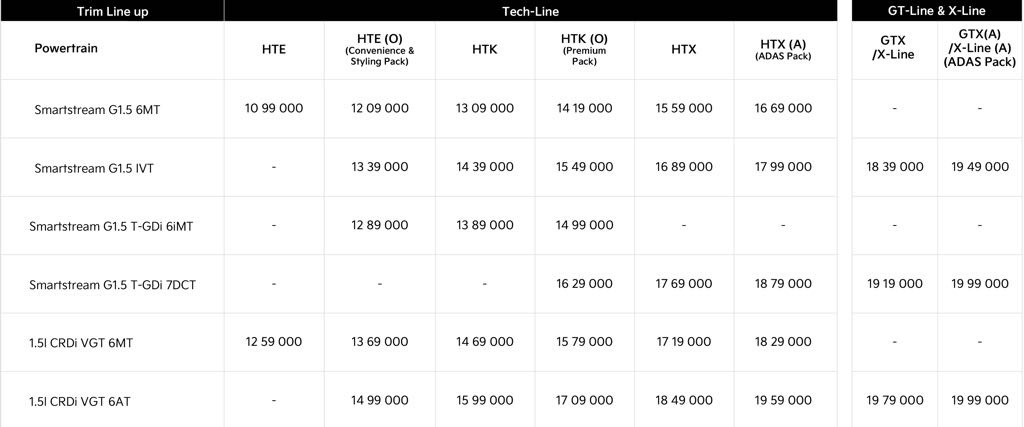Select the Smartstream G1.5 6MT row label
Image resolution: width=1024 pixels, height=427 pixels.
click(x=96, y=109)
